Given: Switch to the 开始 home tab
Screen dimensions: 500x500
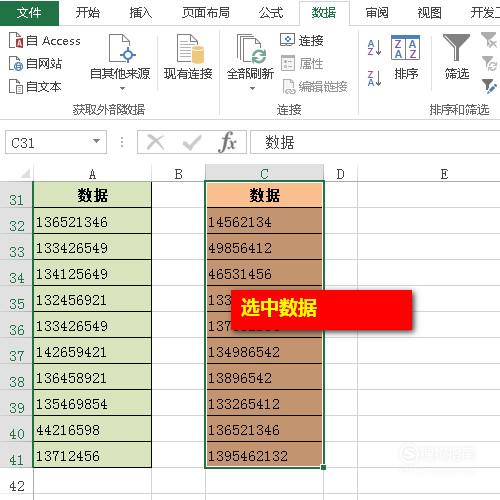Looking at the screenshot, I should [x=87, y=13].
